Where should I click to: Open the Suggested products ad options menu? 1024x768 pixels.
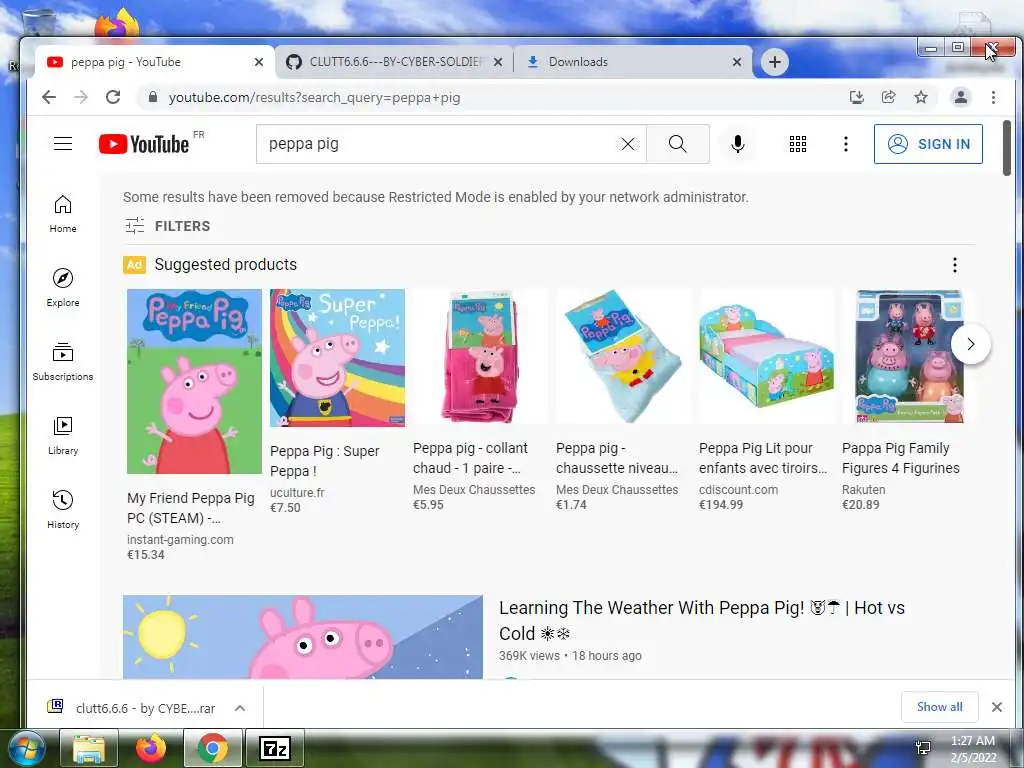click(x=954, y=264)
